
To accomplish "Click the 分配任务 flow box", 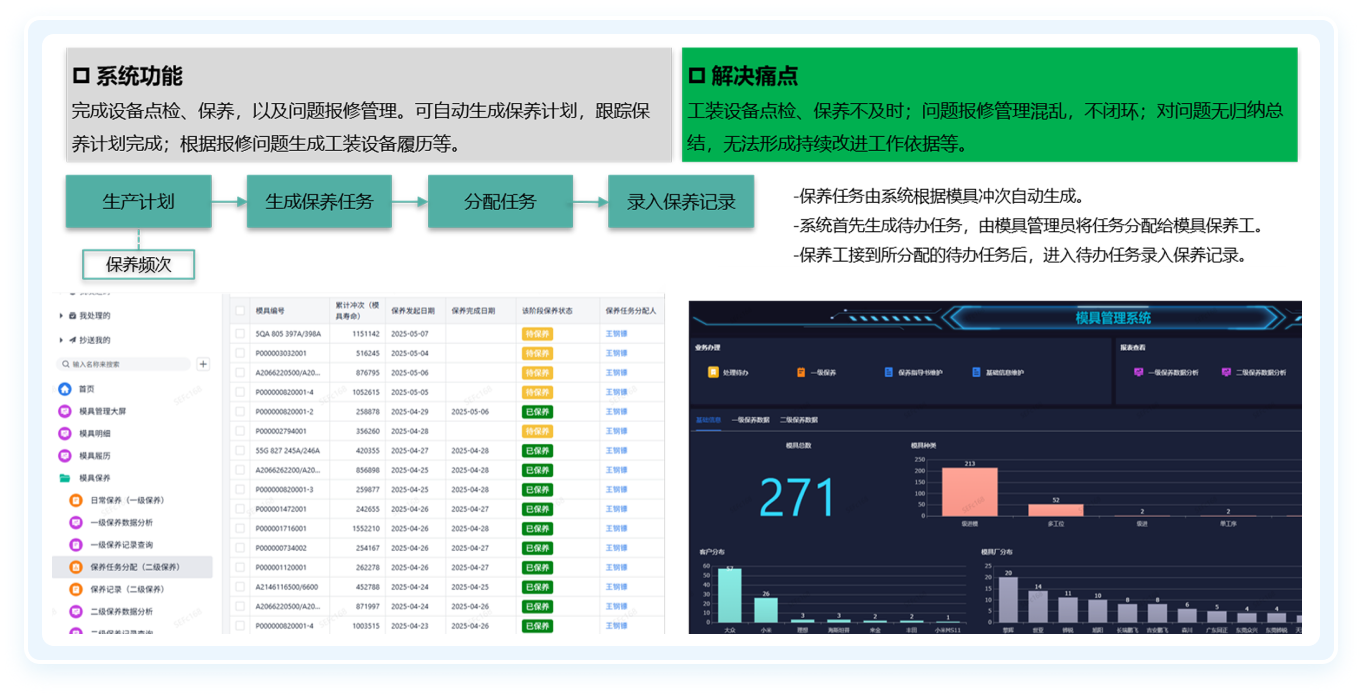I will 500,201.
